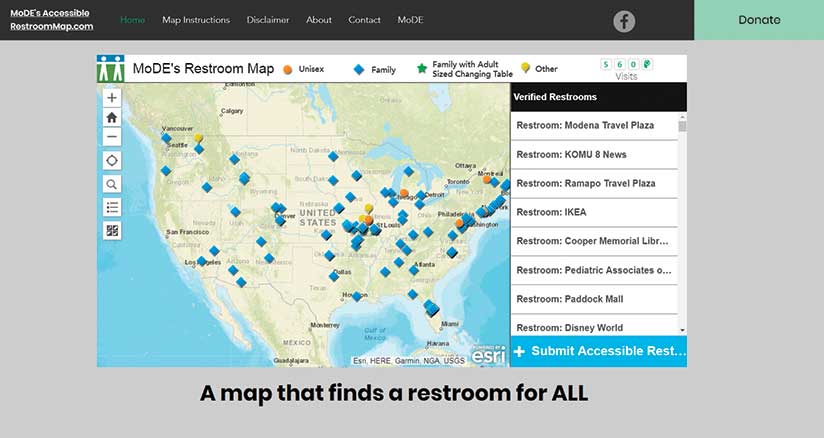Screen dimensions: 824x438
Task: Select the blue marker near Vancouver
Action: (x=166, y=138)
